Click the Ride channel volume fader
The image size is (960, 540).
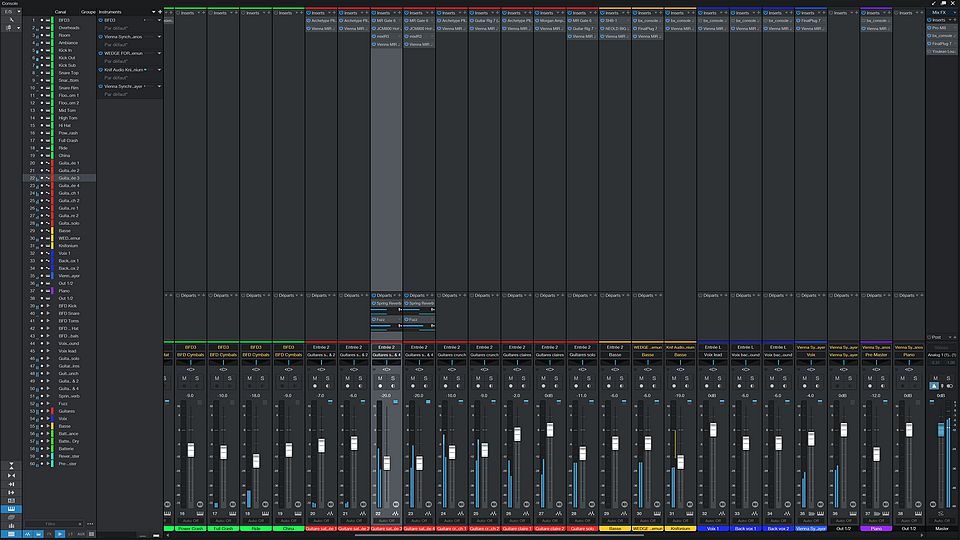click(x=254, y=460)
